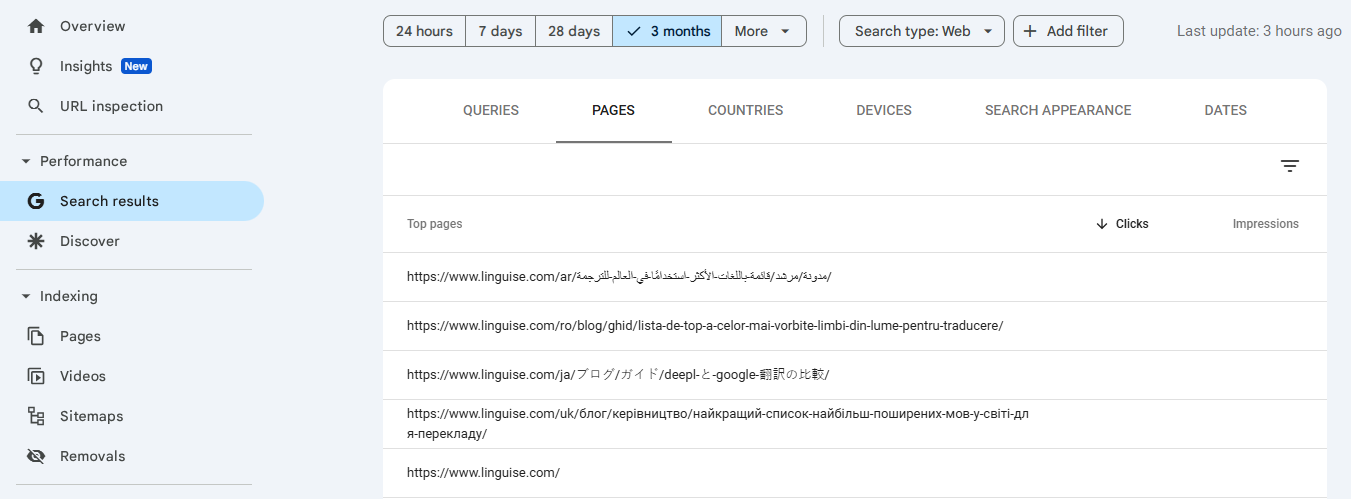
Task: Select the https://www.linguise.com/ homepage row
Action: pos(855,473)
